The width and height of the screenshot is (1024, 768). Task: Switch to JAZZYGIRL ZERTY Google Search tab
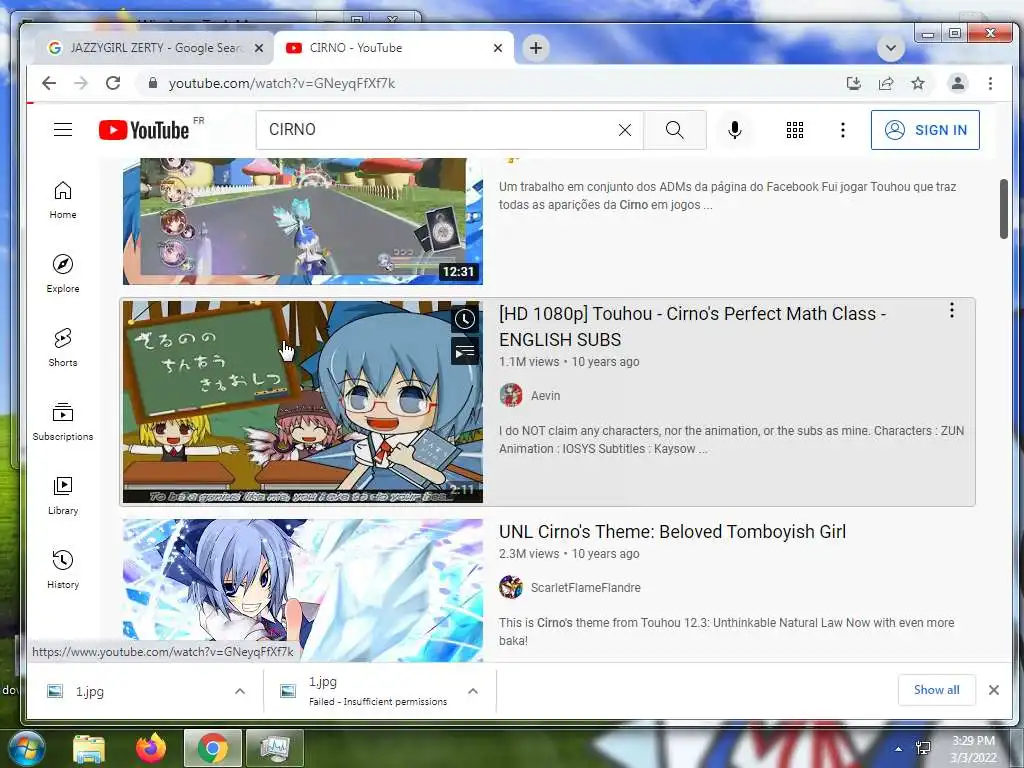point(153,48)
